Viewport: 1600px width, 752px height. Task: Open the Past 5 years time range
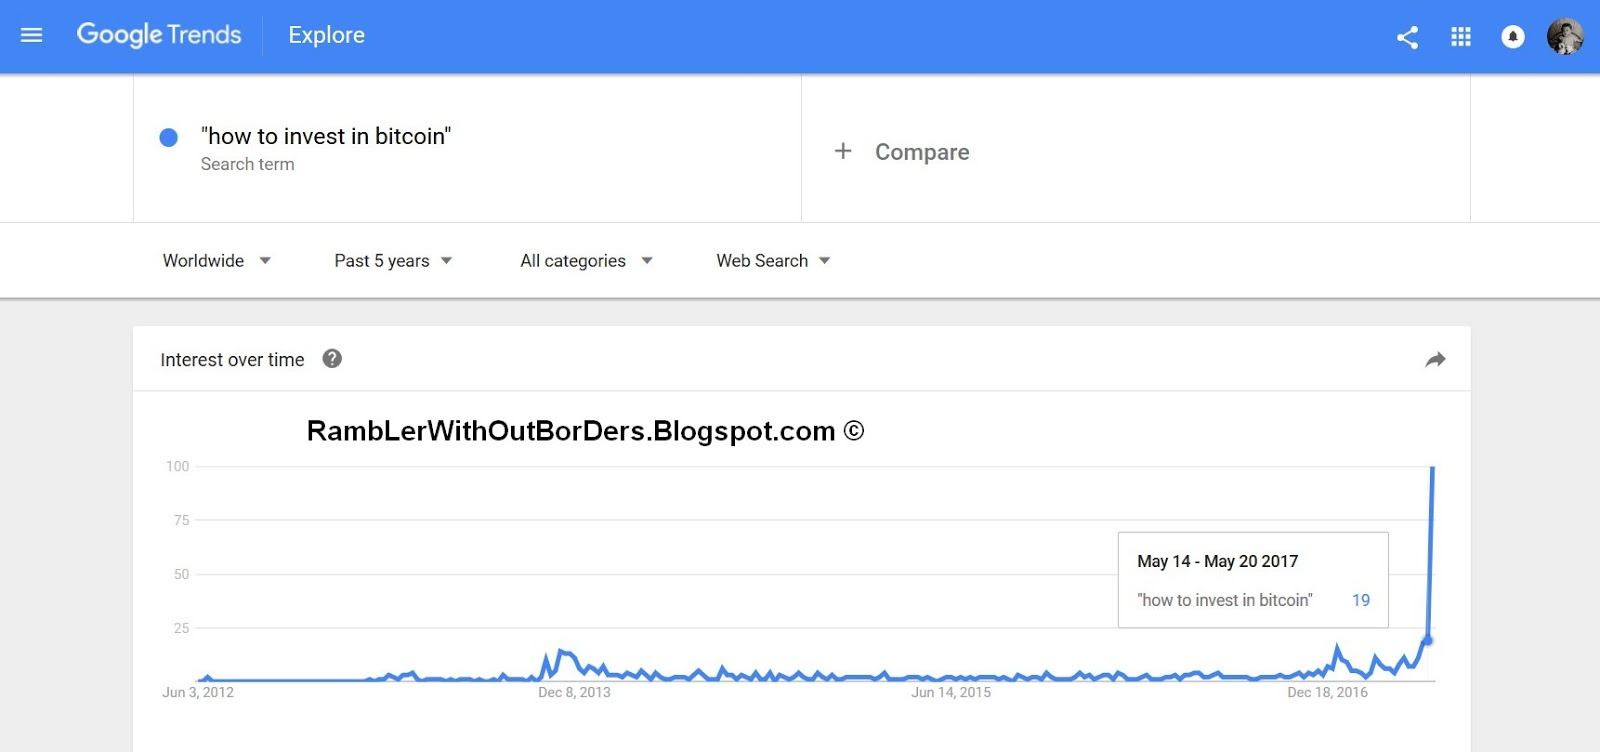(x=393, y=261)
